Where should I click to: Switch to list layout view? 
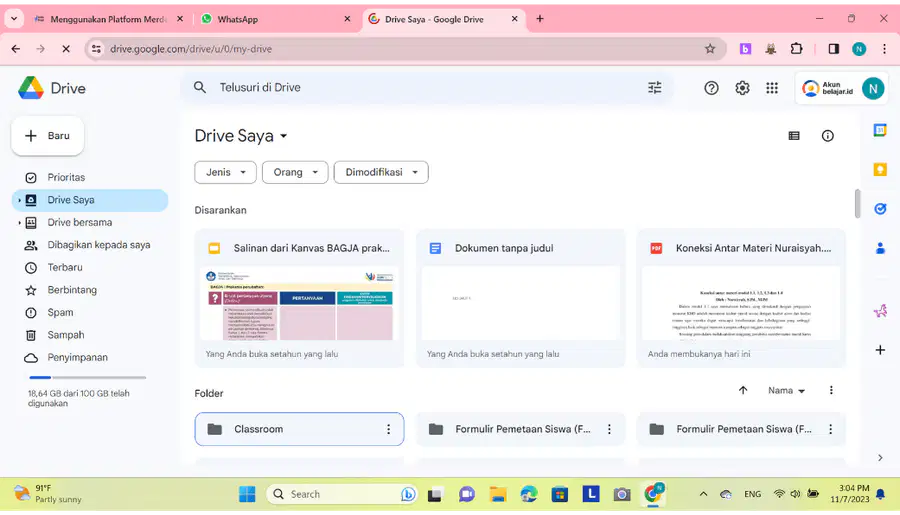coord(794,136)
